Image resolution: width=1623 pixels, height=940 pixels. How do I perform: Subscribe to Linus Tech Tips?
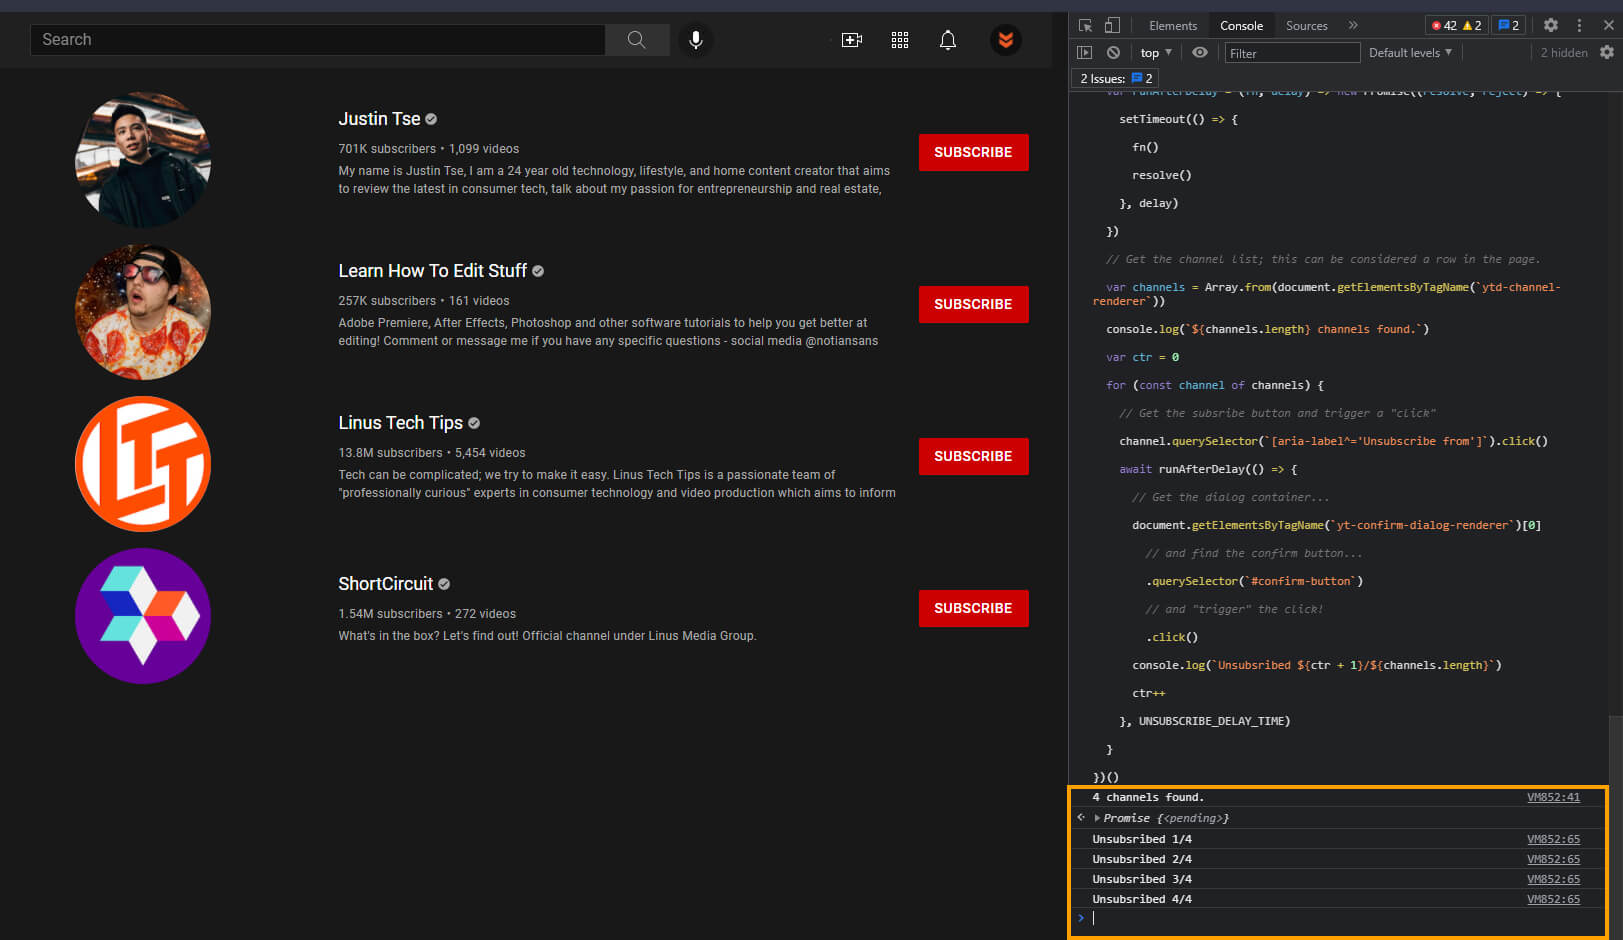[973, 456]
